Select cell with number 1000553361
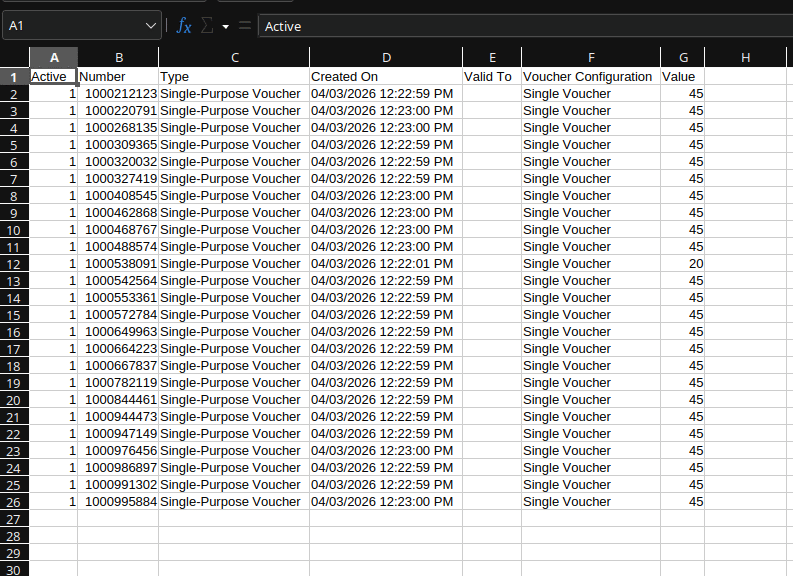The width and height of the screenshot is (793, 576). (118, 298)
